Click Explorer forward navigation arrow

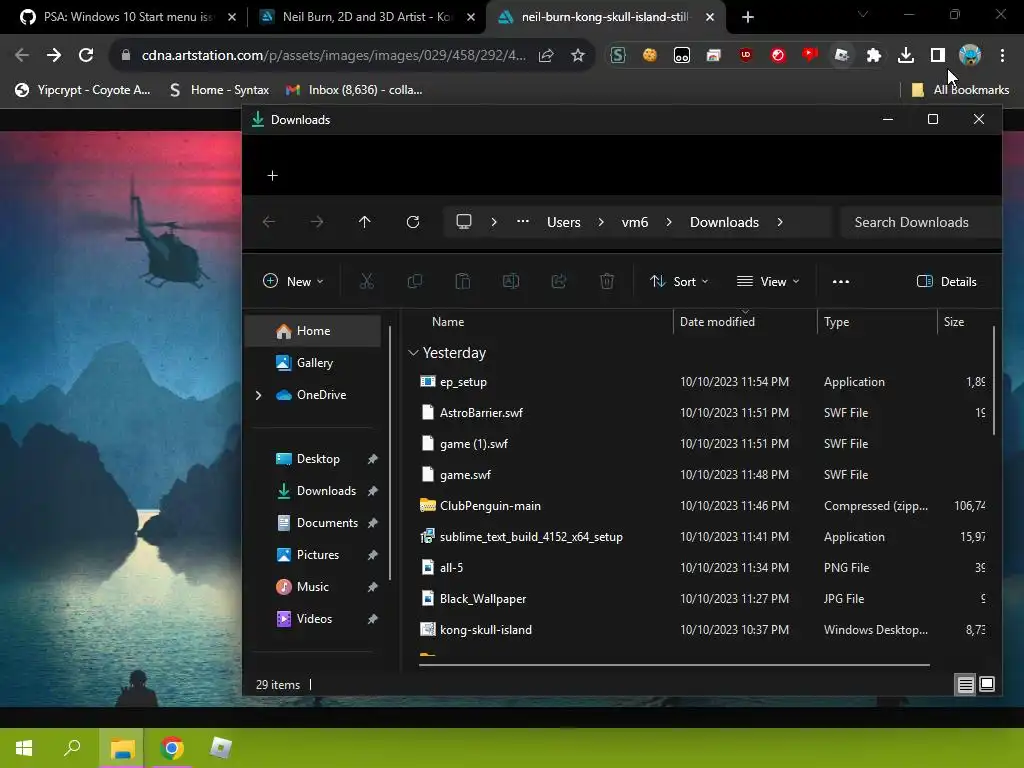click(317, 222)
